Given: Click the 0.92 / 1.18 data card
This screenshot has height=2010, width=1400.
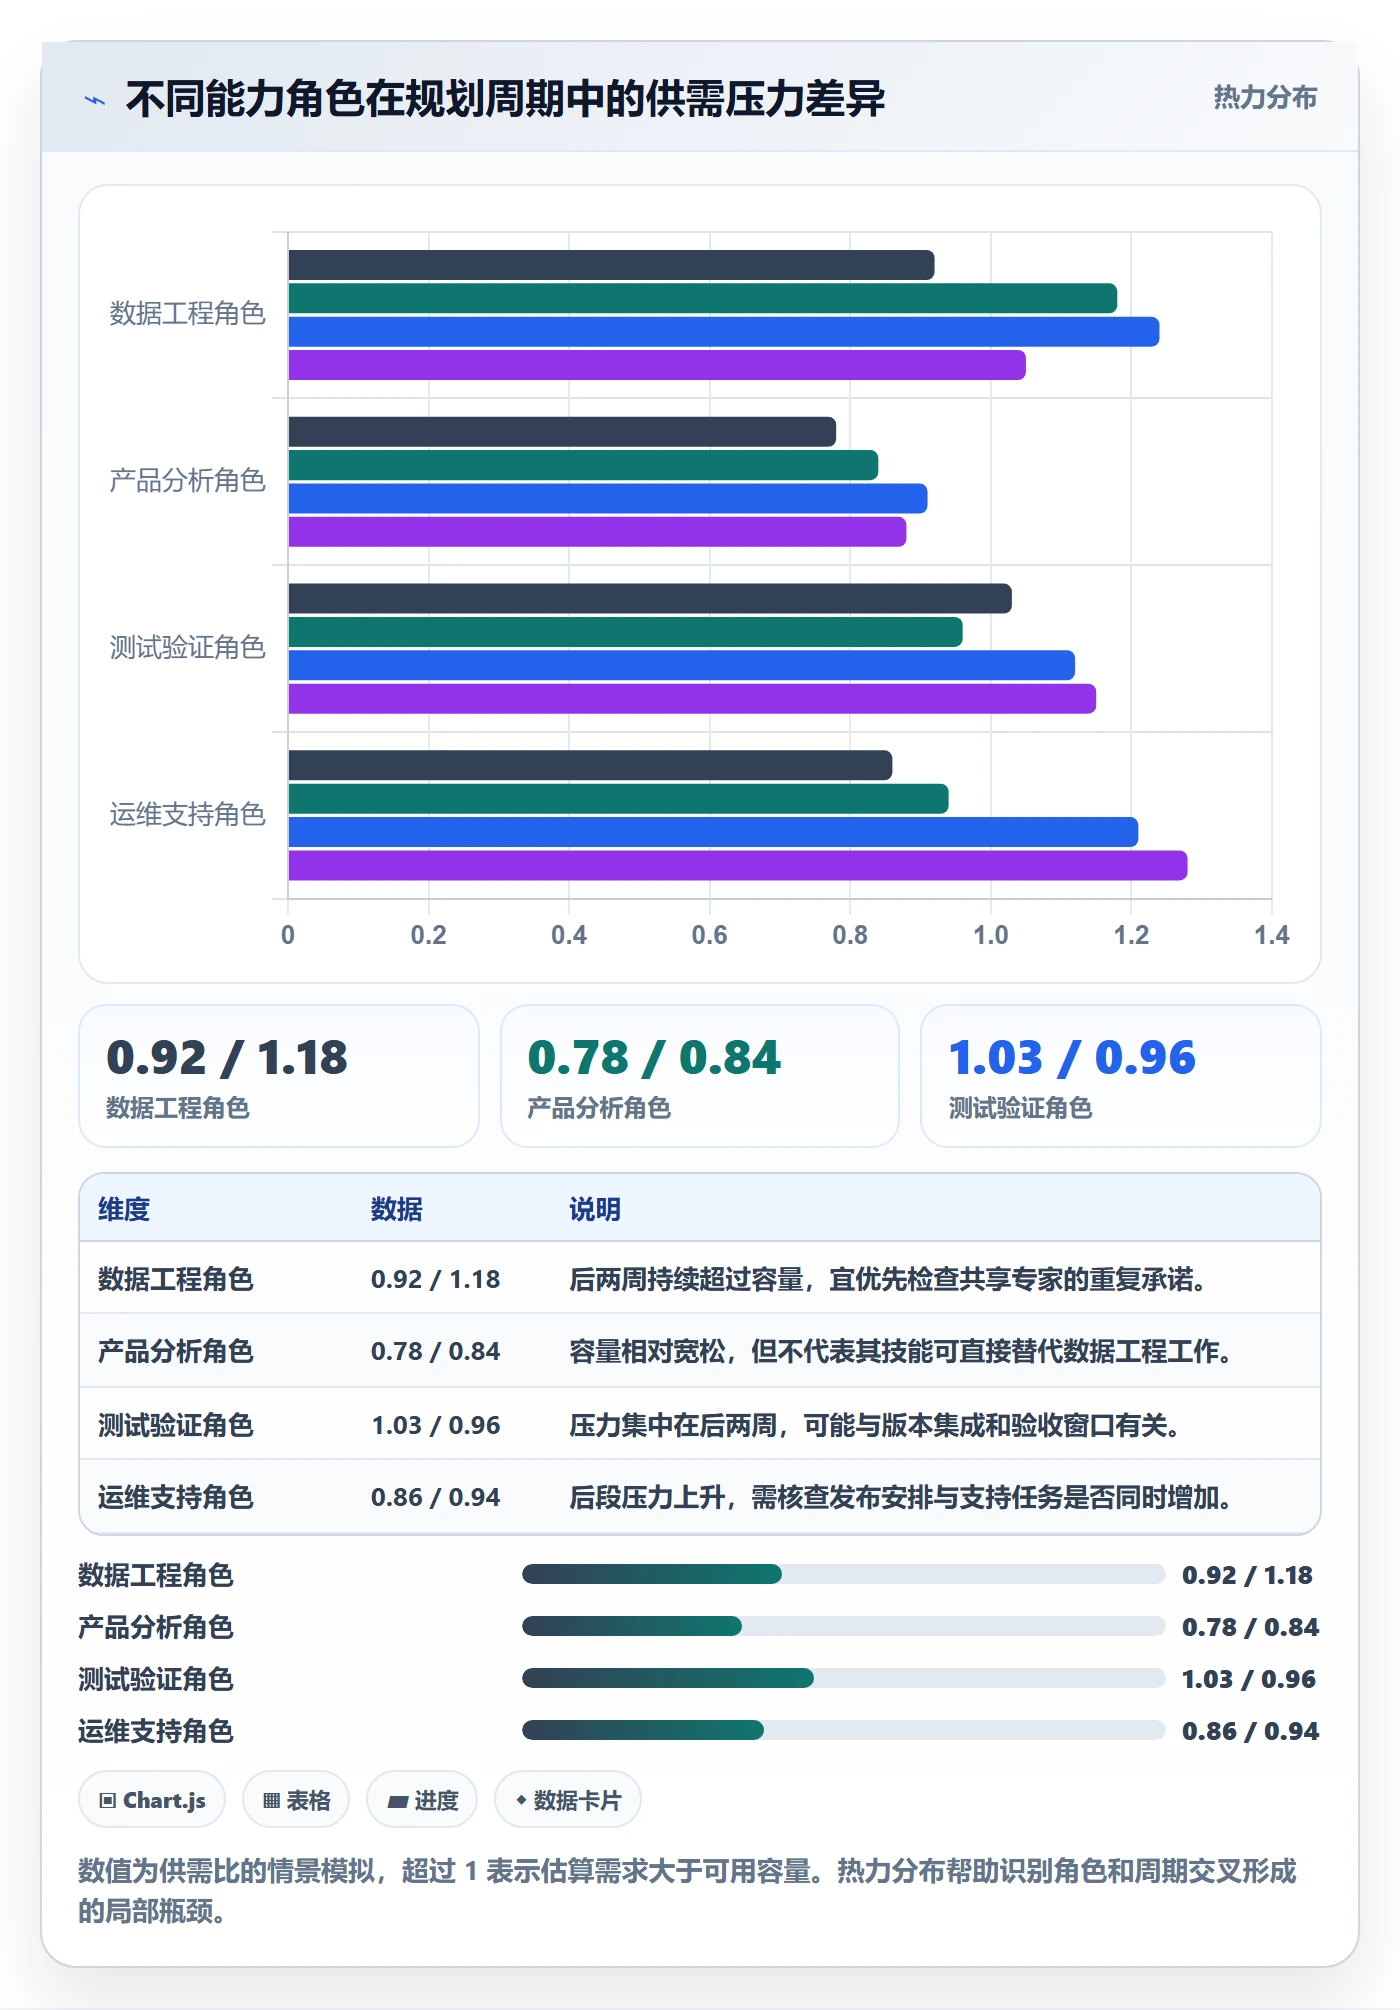Looking at the screenshot, I should pos(279,1076).
